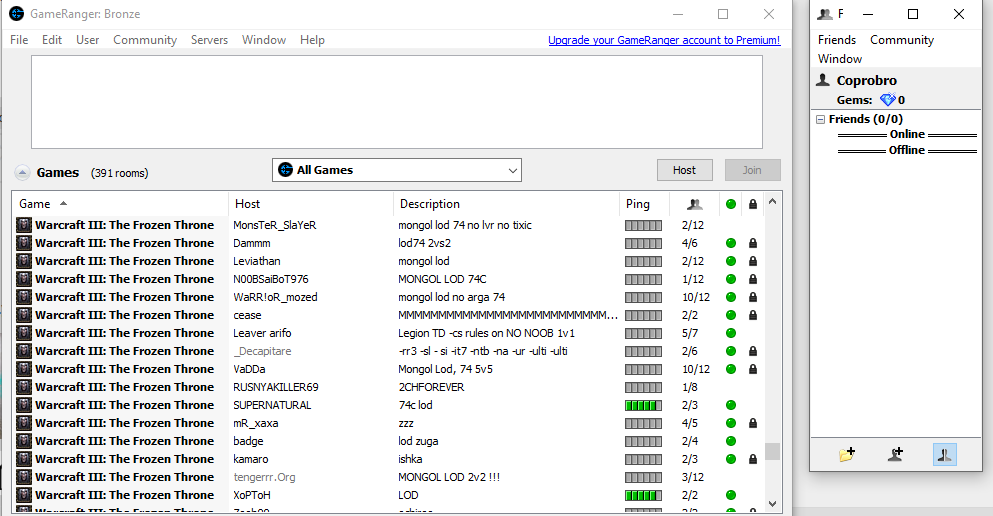Select the room hosted by N00BSaiBoT976
The image size is (993, 516).
(389, 279)
